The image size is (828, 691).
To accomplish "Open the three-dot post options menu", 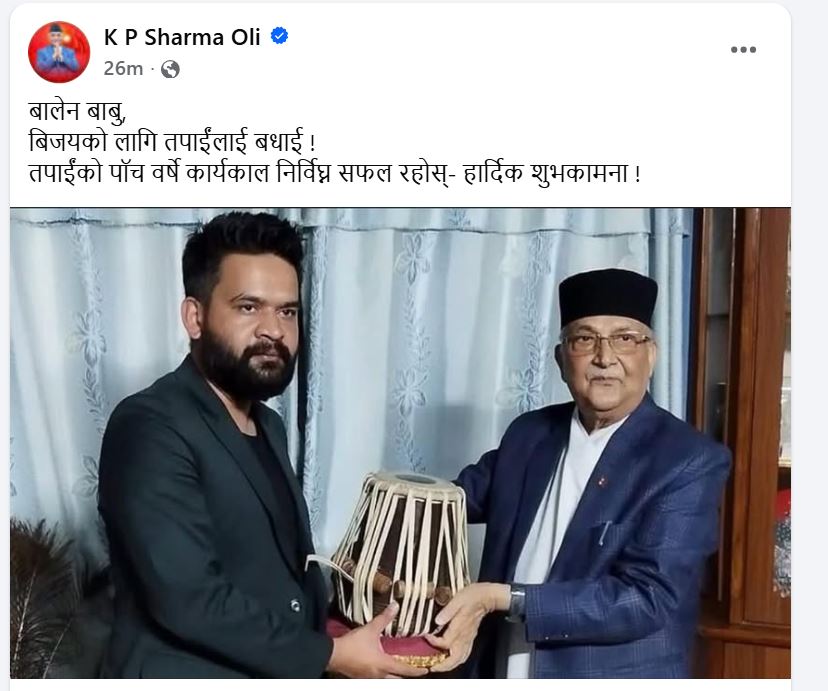I will (x=743, y=50).
